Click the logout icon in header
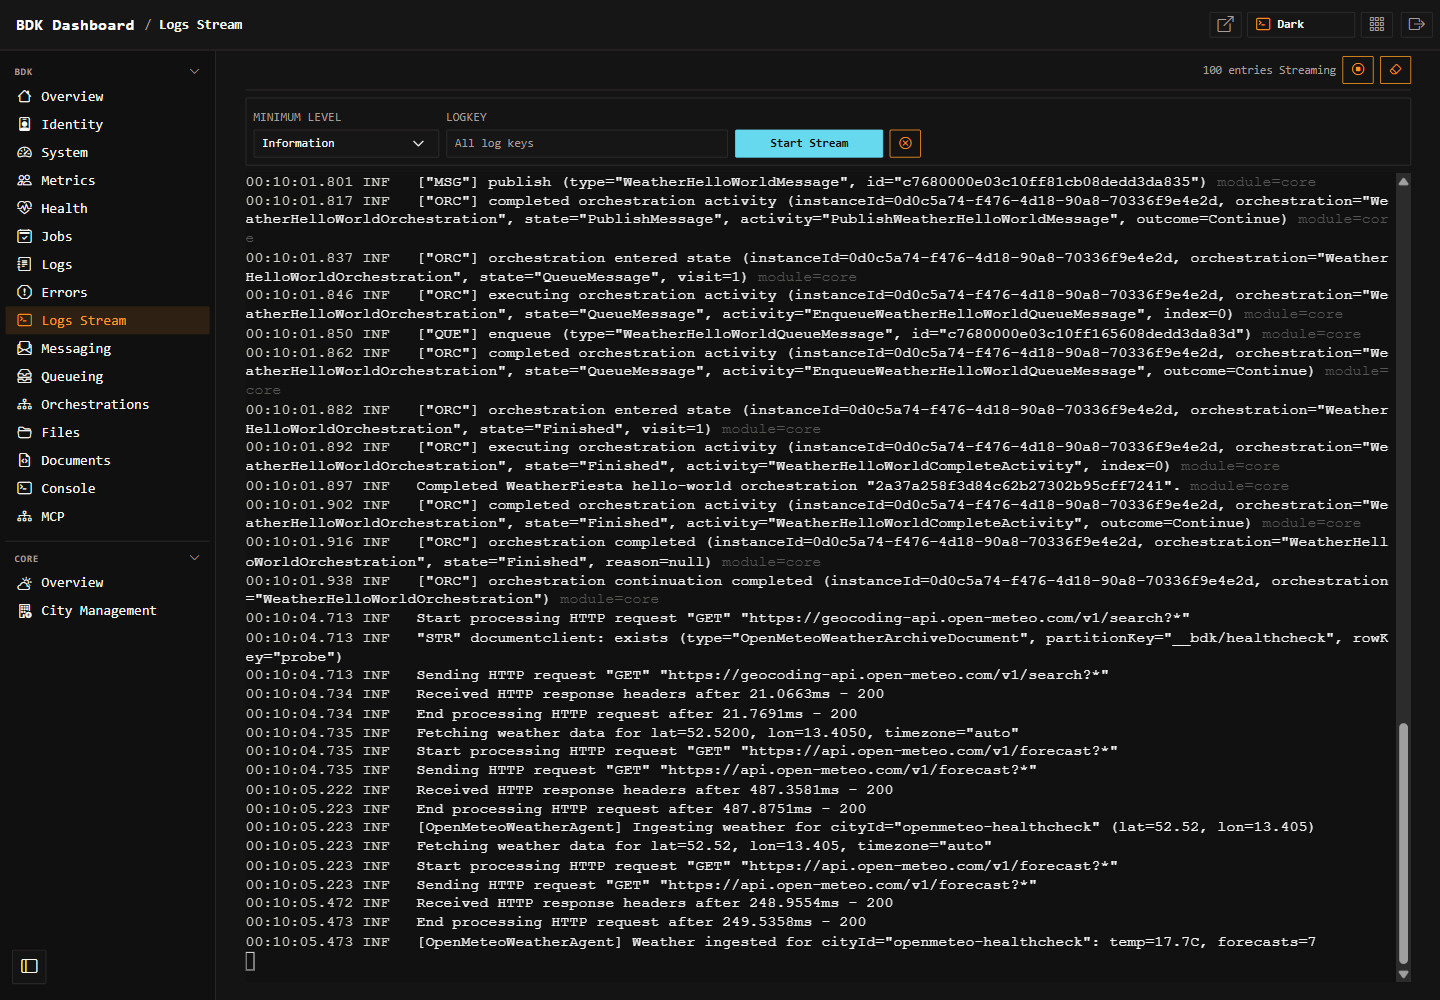This screenshot has height=1000, width=1440. [1416, 24]
